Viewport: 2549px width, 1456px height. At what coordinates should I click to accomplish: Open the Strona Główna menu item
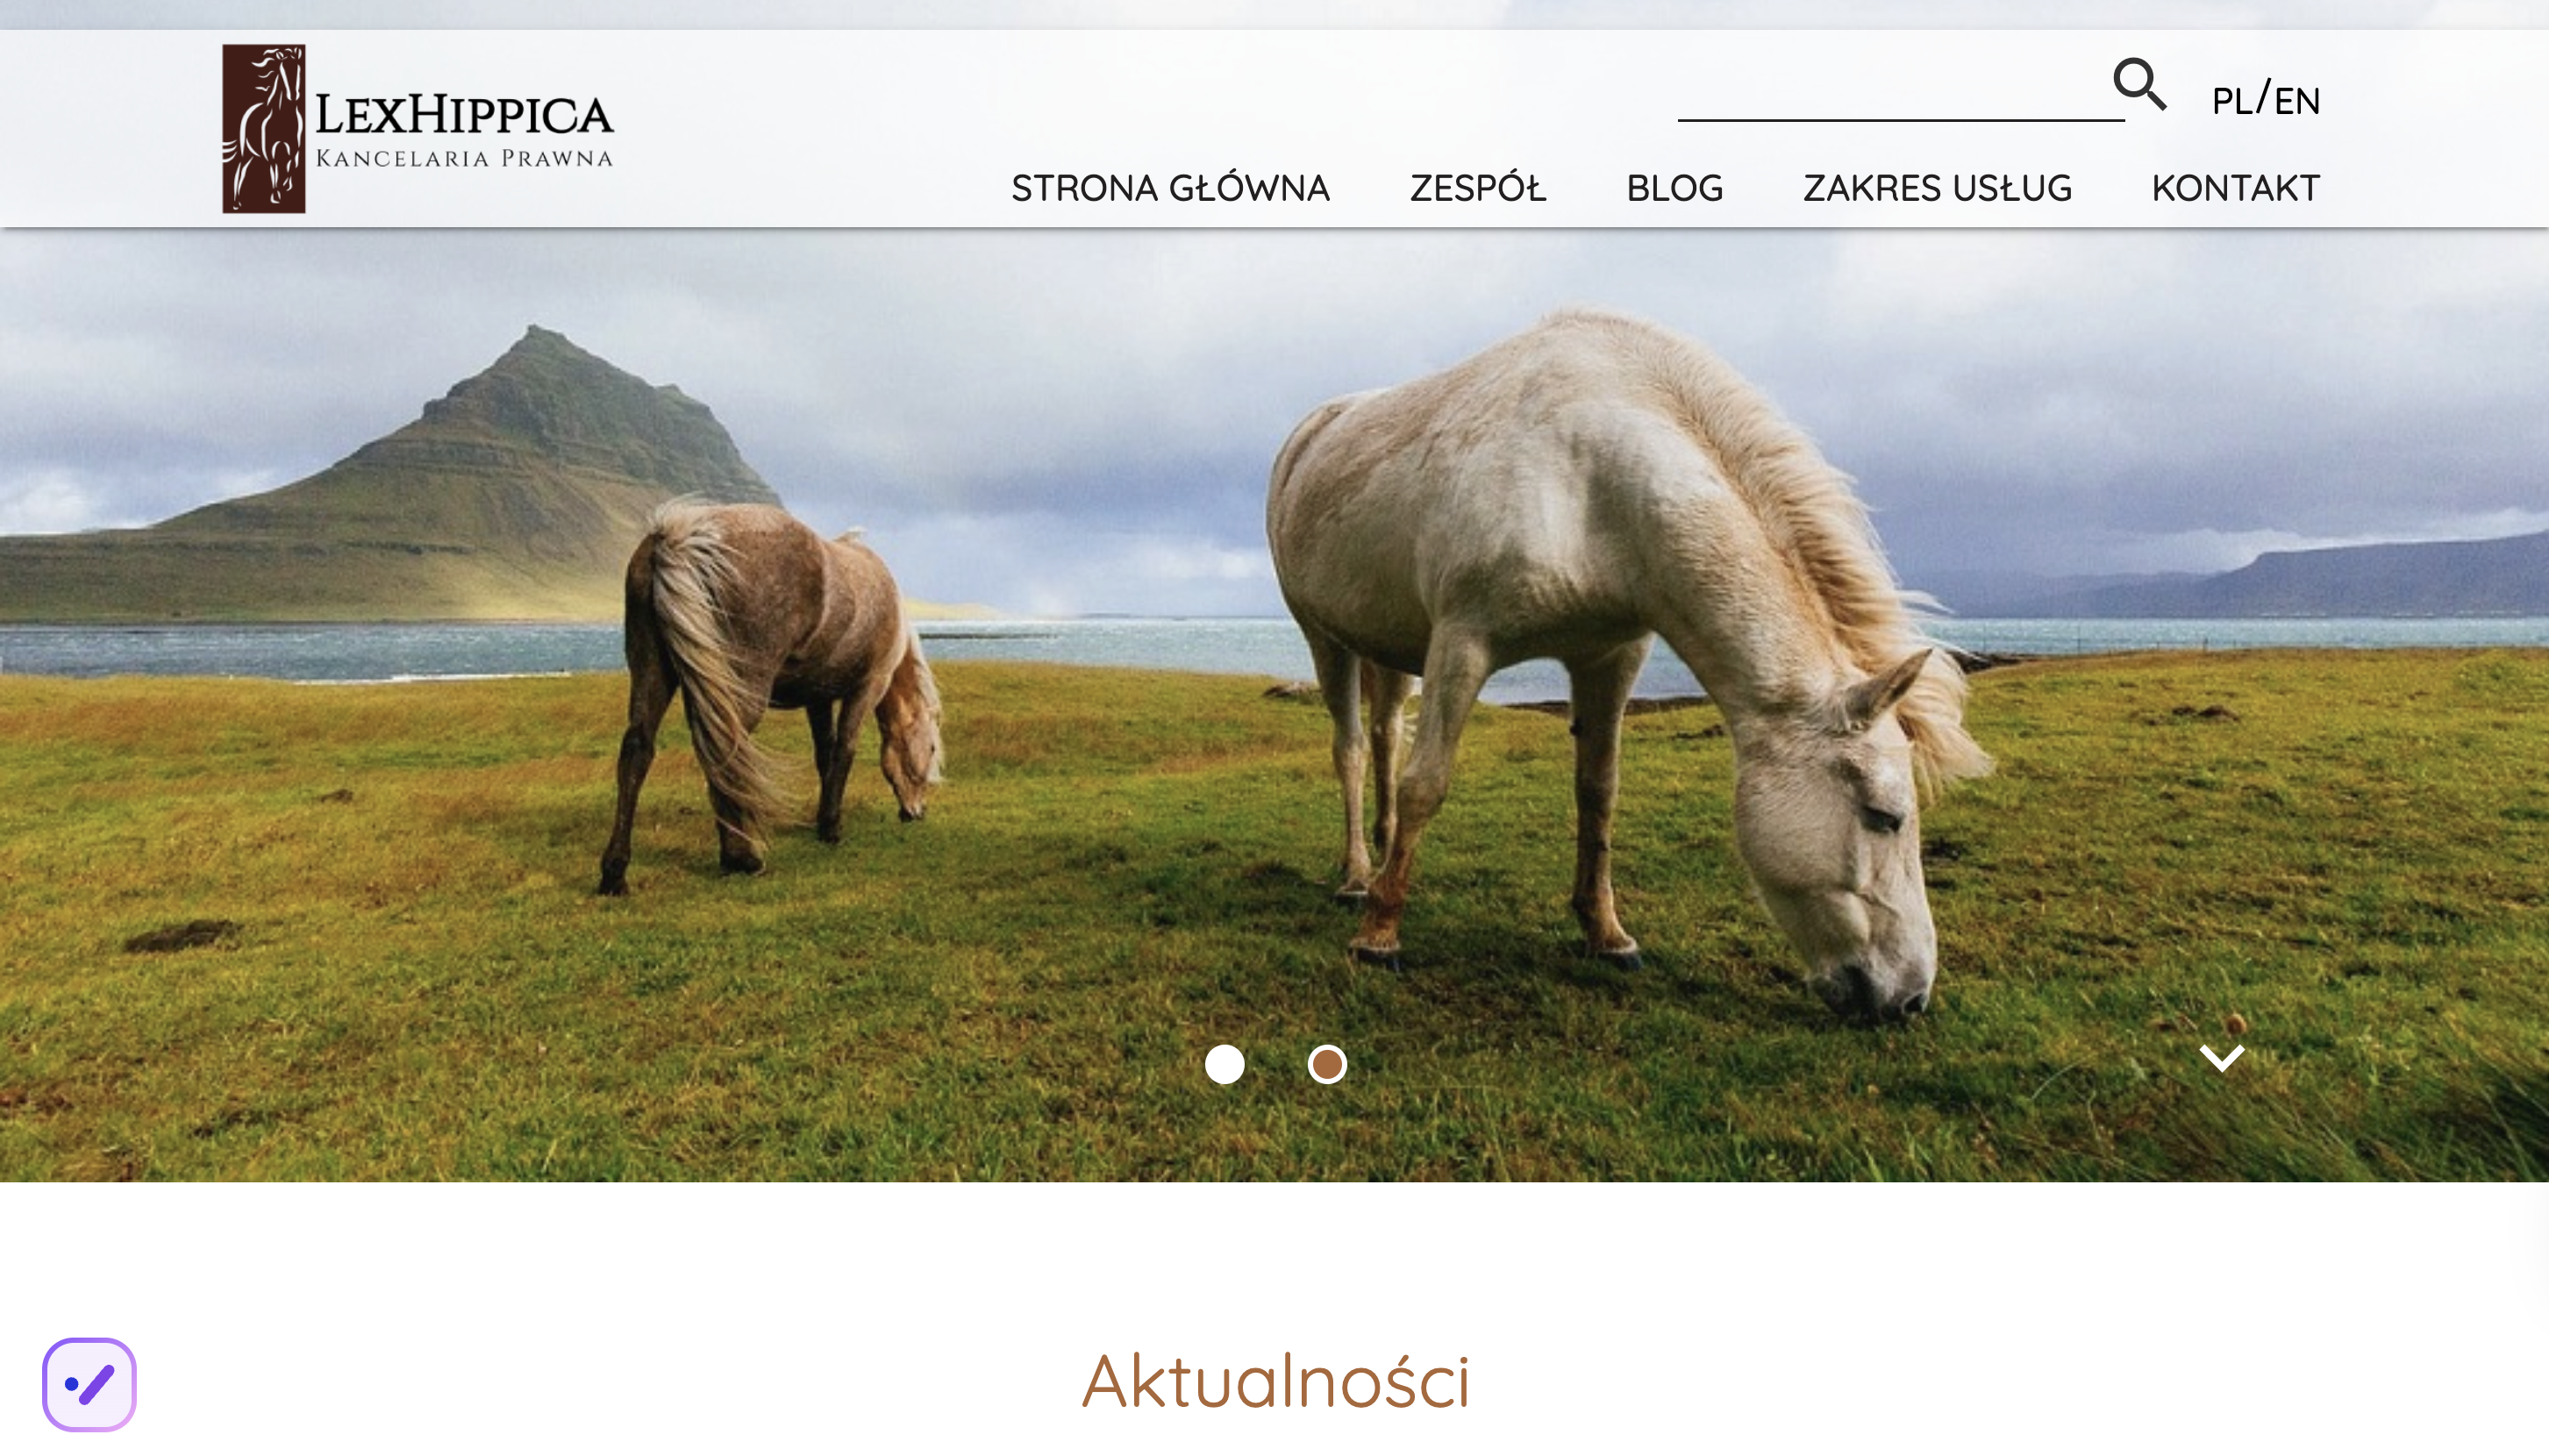click(x=1170, y=188)
